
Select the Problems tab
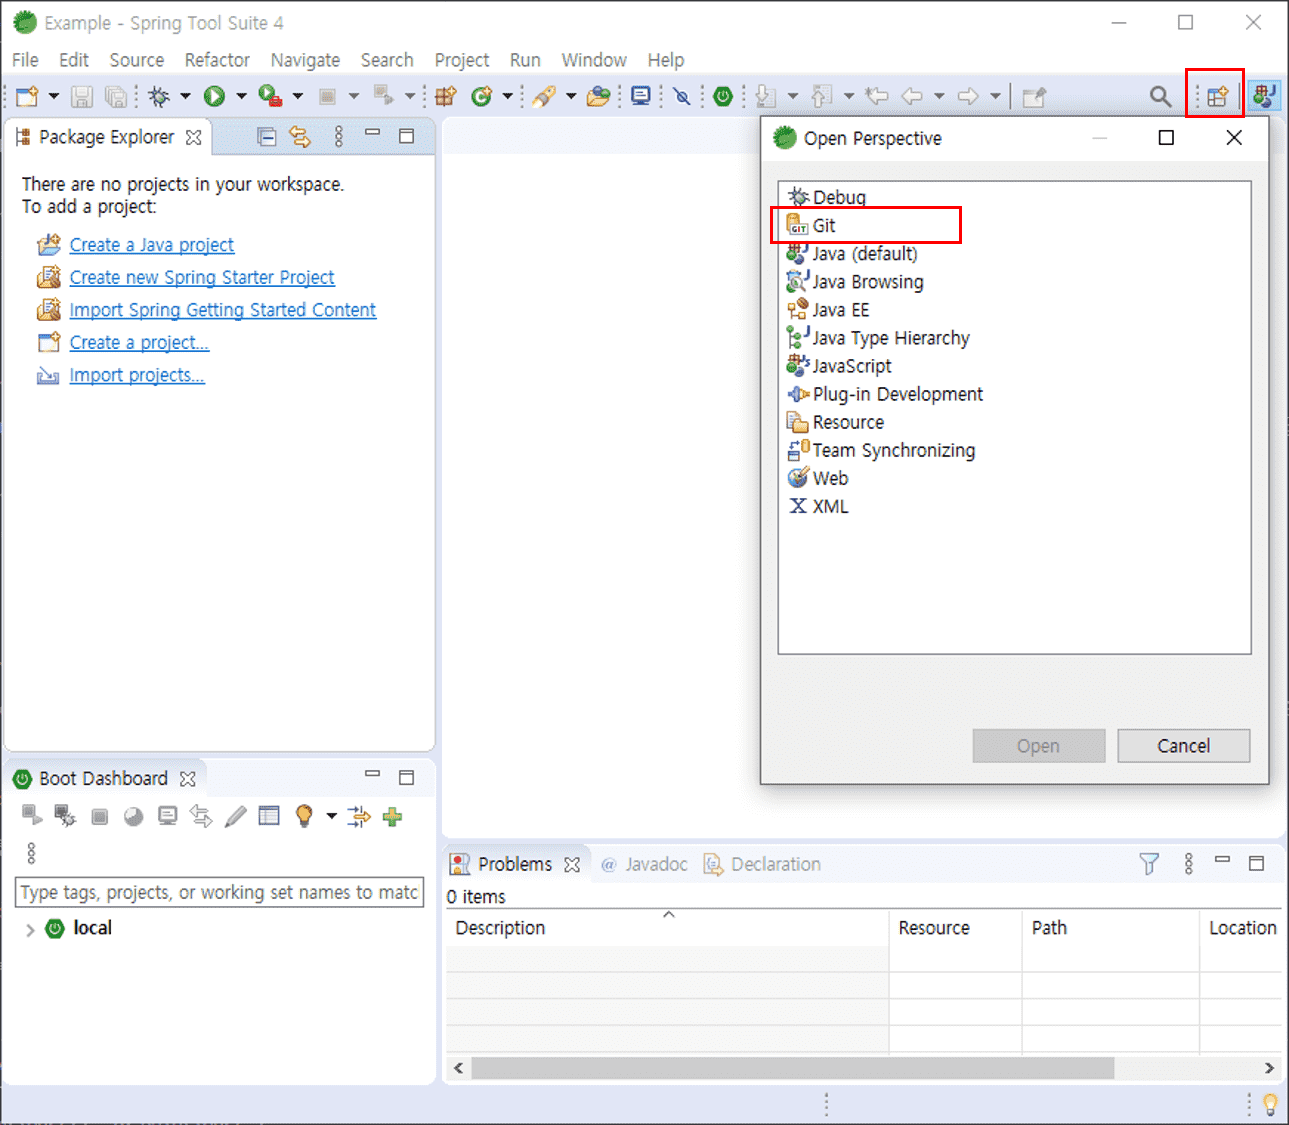(x=515, y=864)
